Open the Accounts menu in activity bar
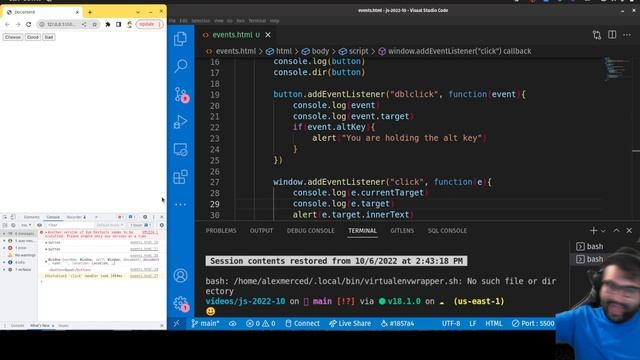Screen dimensions: 640x360 (180, 276)
